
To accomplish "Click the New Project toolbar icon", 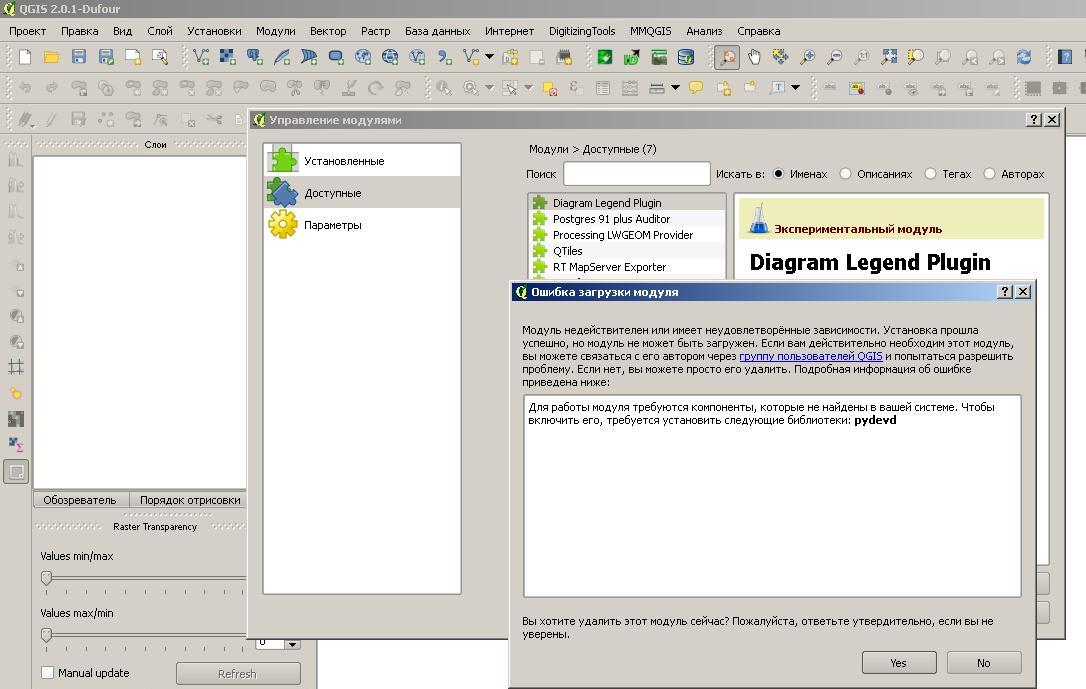I will point(25,58).
